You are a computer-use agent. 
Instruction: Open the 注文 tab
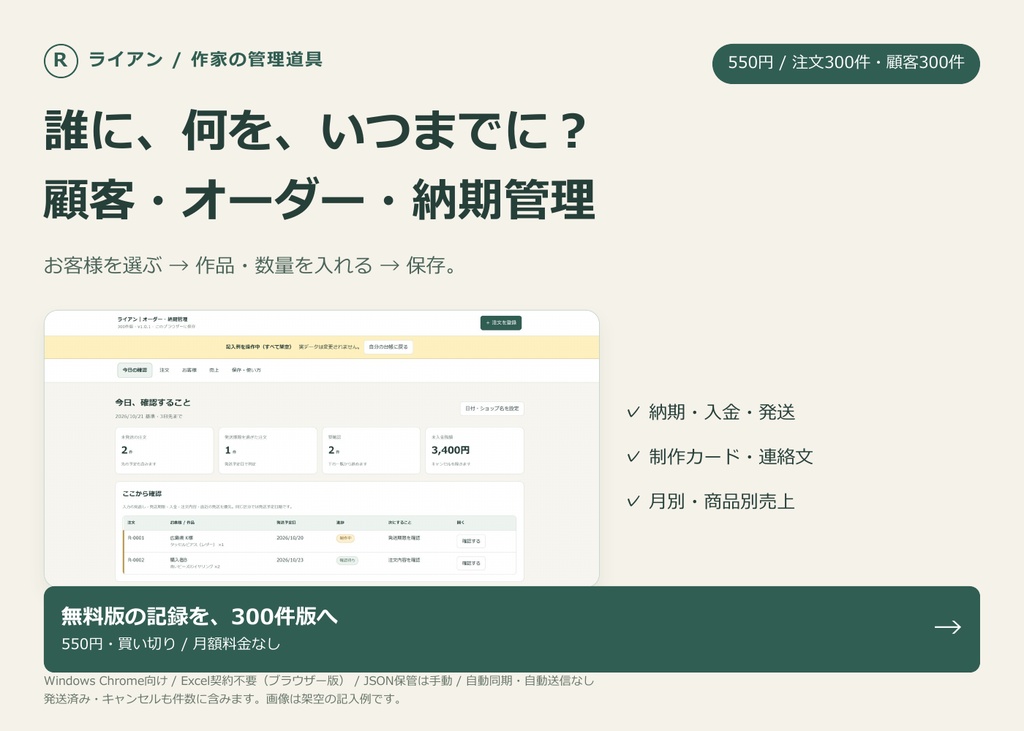[165, 370]
